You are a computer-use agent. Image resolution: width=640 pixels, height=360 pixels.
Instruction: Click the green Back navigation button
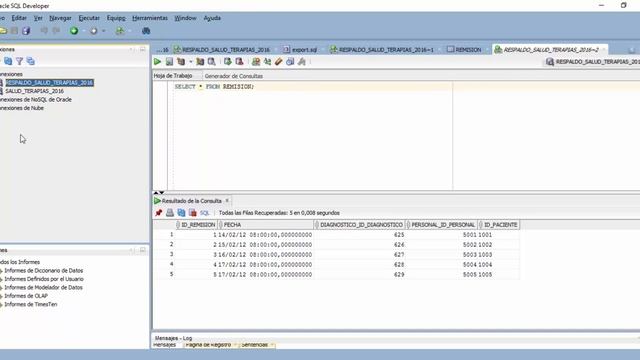(x=74, y=31)
